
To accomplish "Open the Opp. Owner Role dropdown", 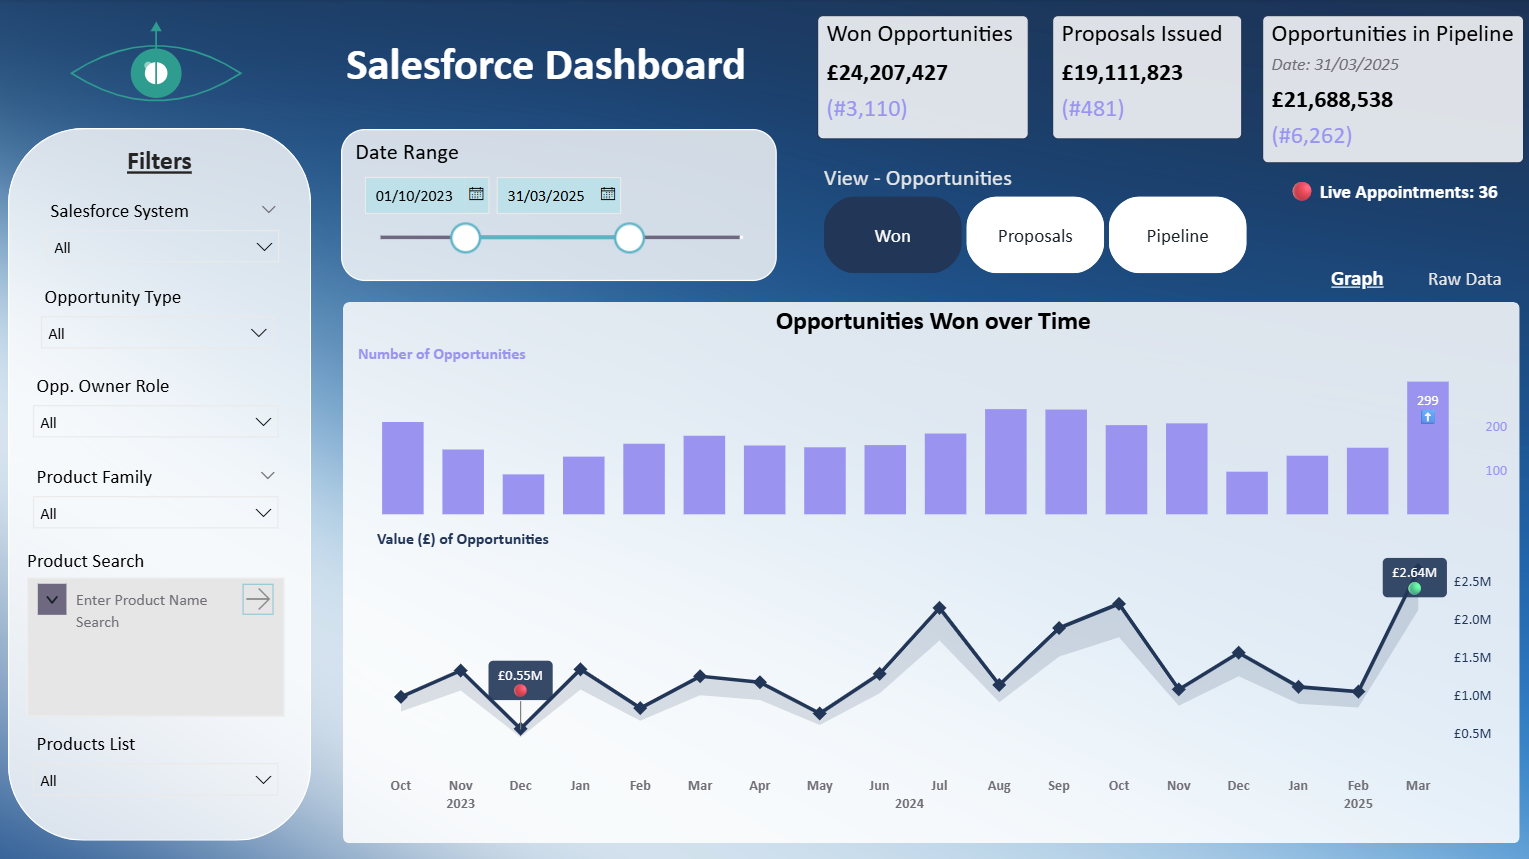I will tap(155, 422).
